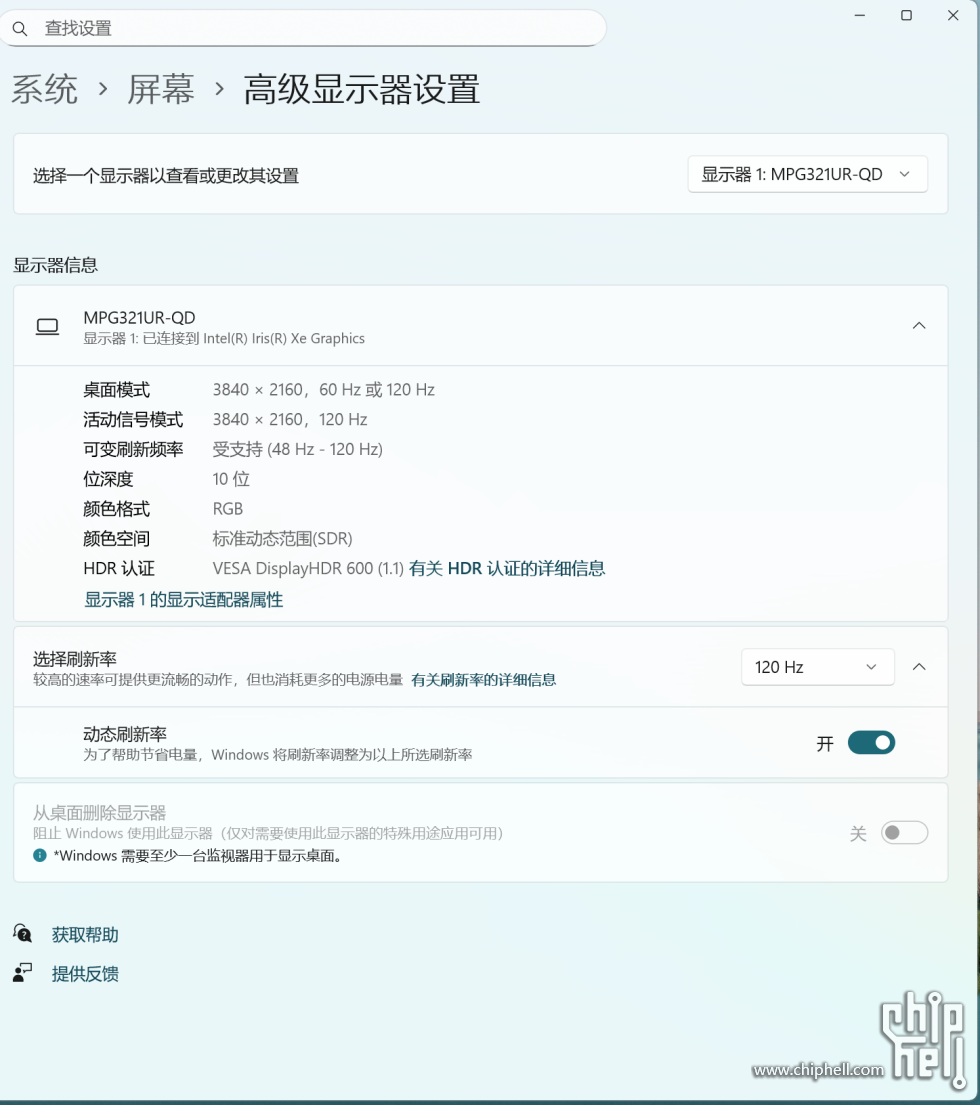Viewport: 980px width, 1105px height.
Task: Click the 获取帮助 help icon
Action: click(x=22, y=934)
